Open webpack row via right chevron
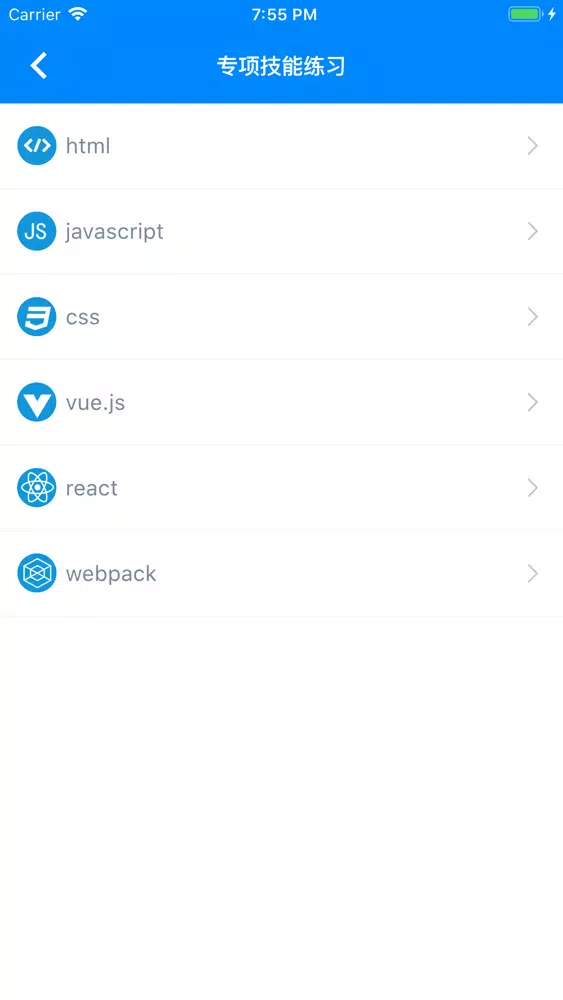Image resolution: width=563 pixels, height=1000 pixels. coord(532,573)
